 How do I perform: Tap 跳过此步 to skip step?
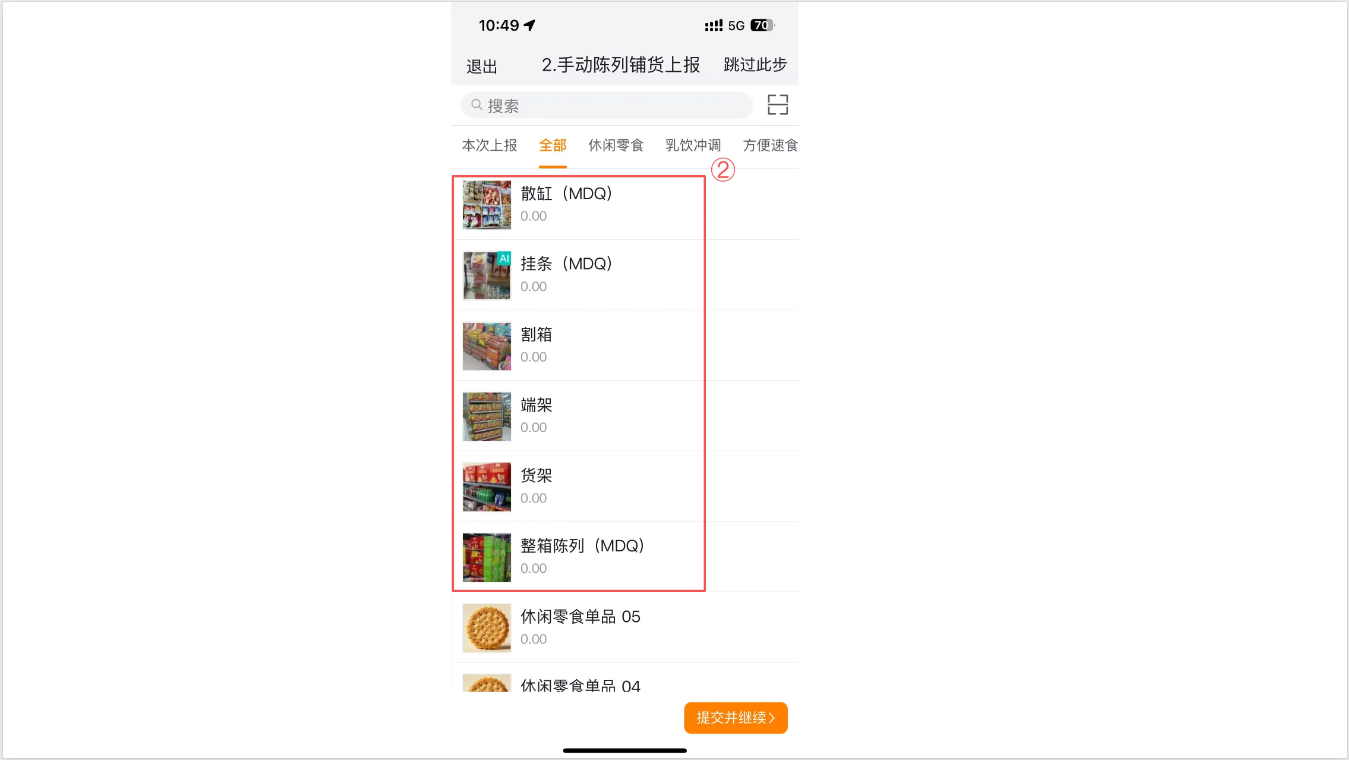(755, 65)
